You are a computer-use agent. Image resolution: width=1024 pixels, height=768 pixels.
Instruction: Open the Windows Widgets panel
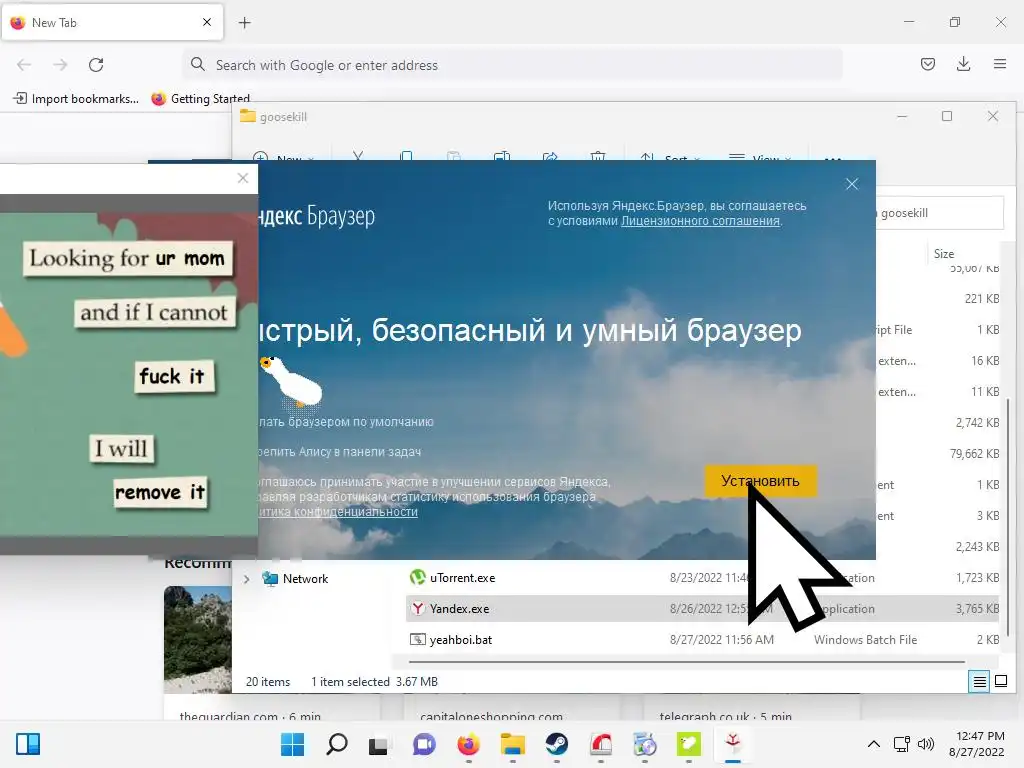[x=27, y=744]
